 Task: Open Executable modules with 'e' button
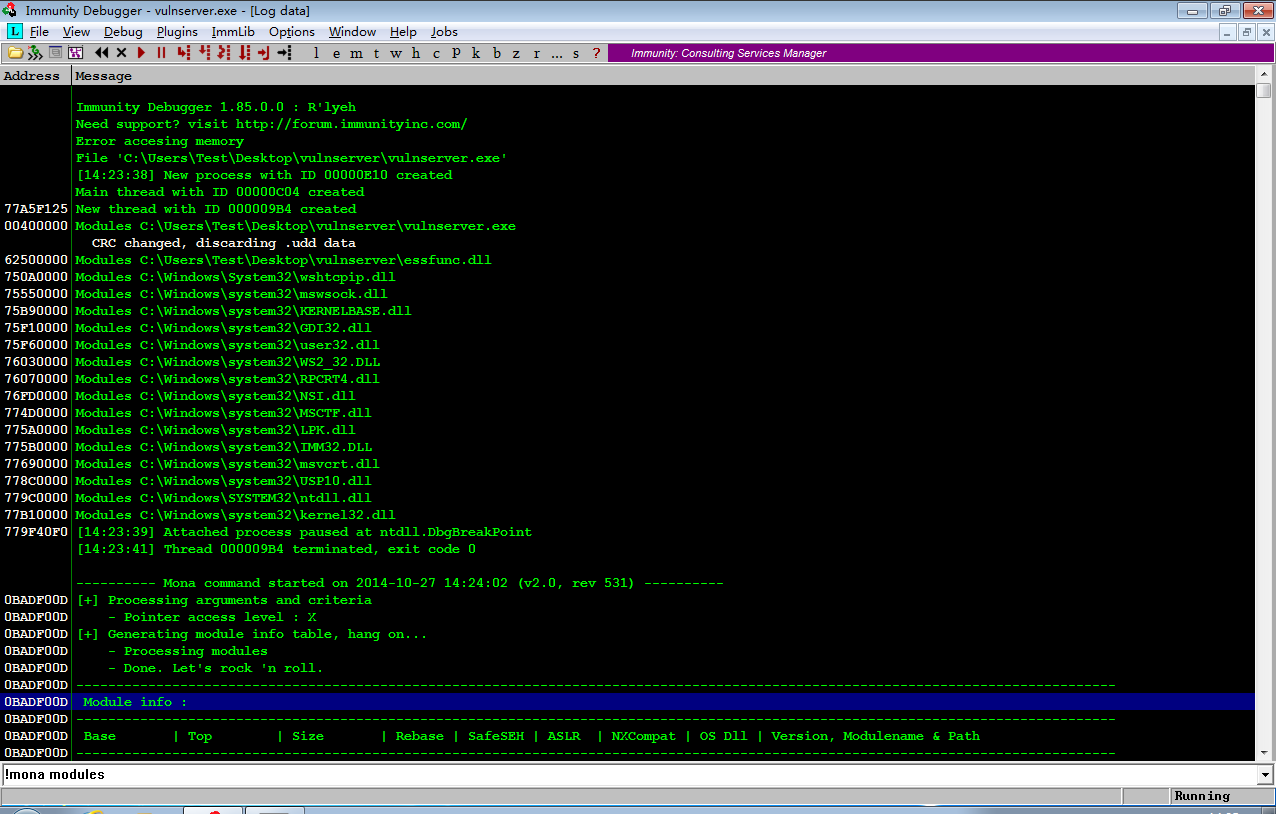point(337,53)
